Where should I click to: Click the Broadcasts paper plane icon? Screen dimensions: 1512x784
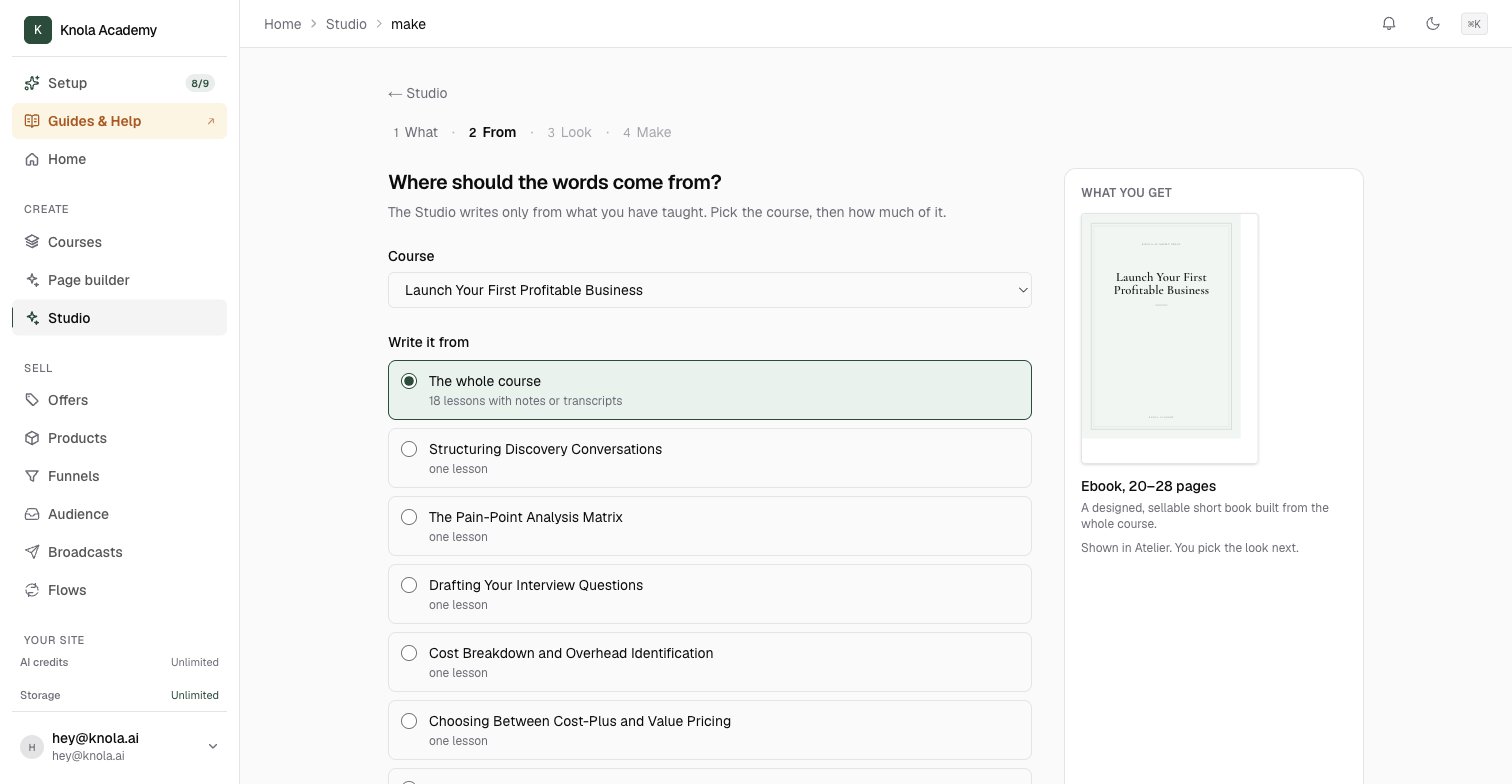point(32,552)
